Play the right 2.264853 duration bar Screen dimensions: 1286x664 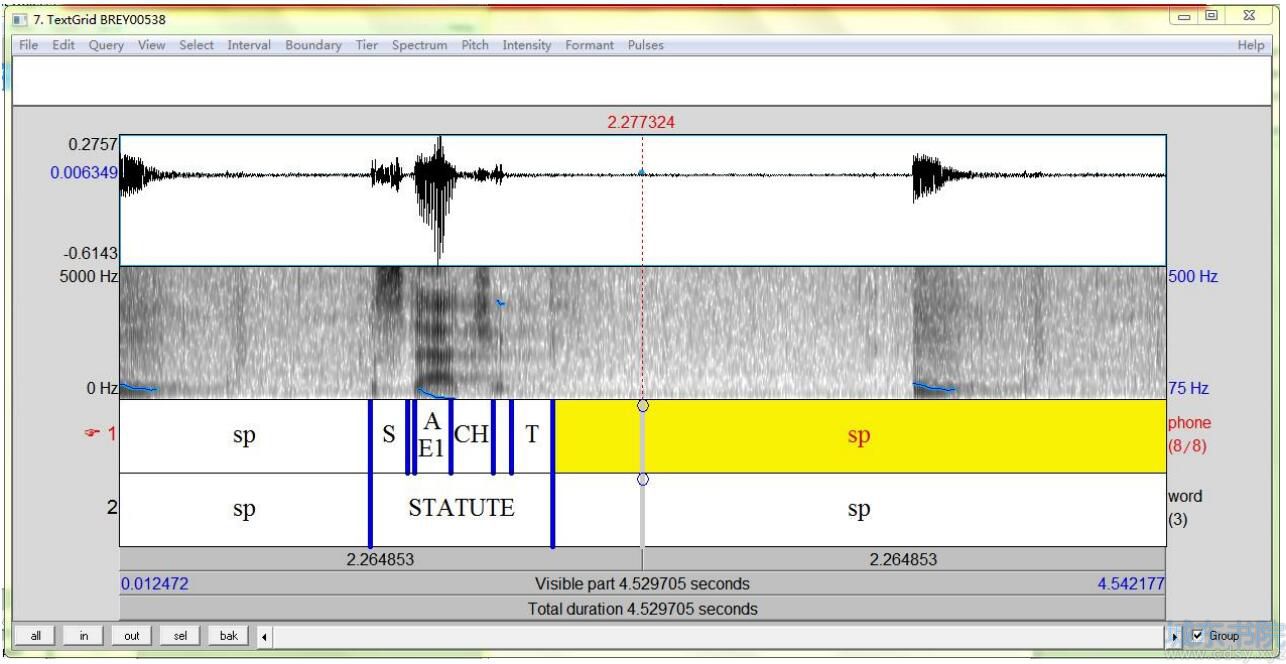point(904,559)
